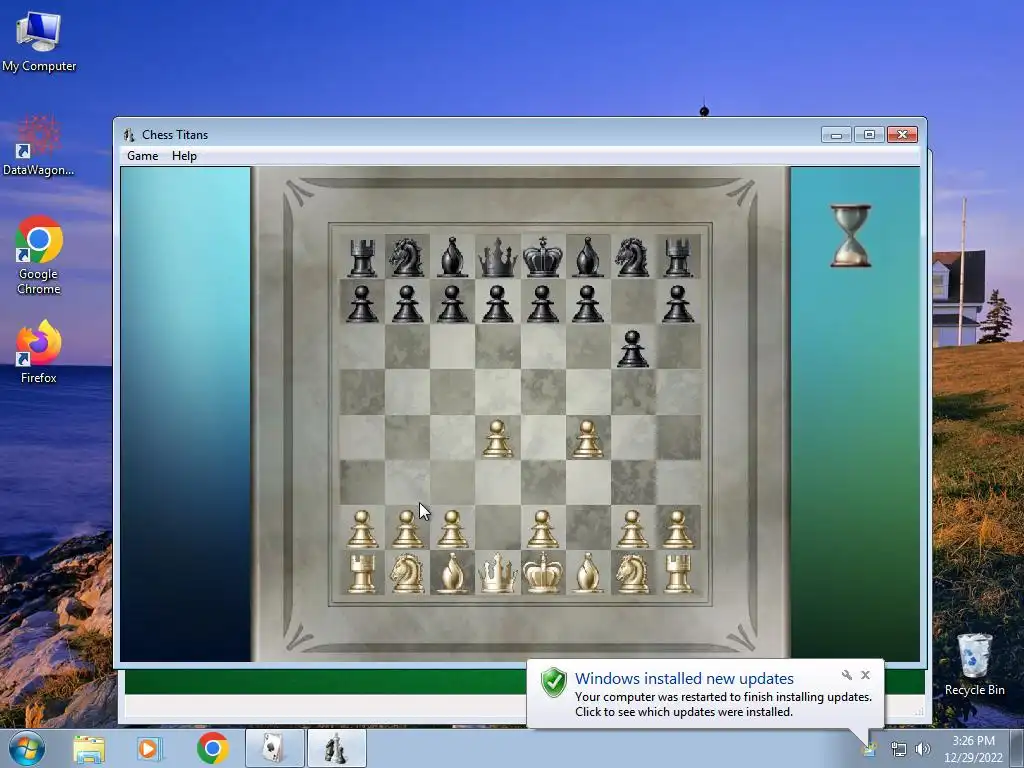Minimize the Chess Titans window
Viewport: 1024px width, 768px height.
(x=836, y=135)
